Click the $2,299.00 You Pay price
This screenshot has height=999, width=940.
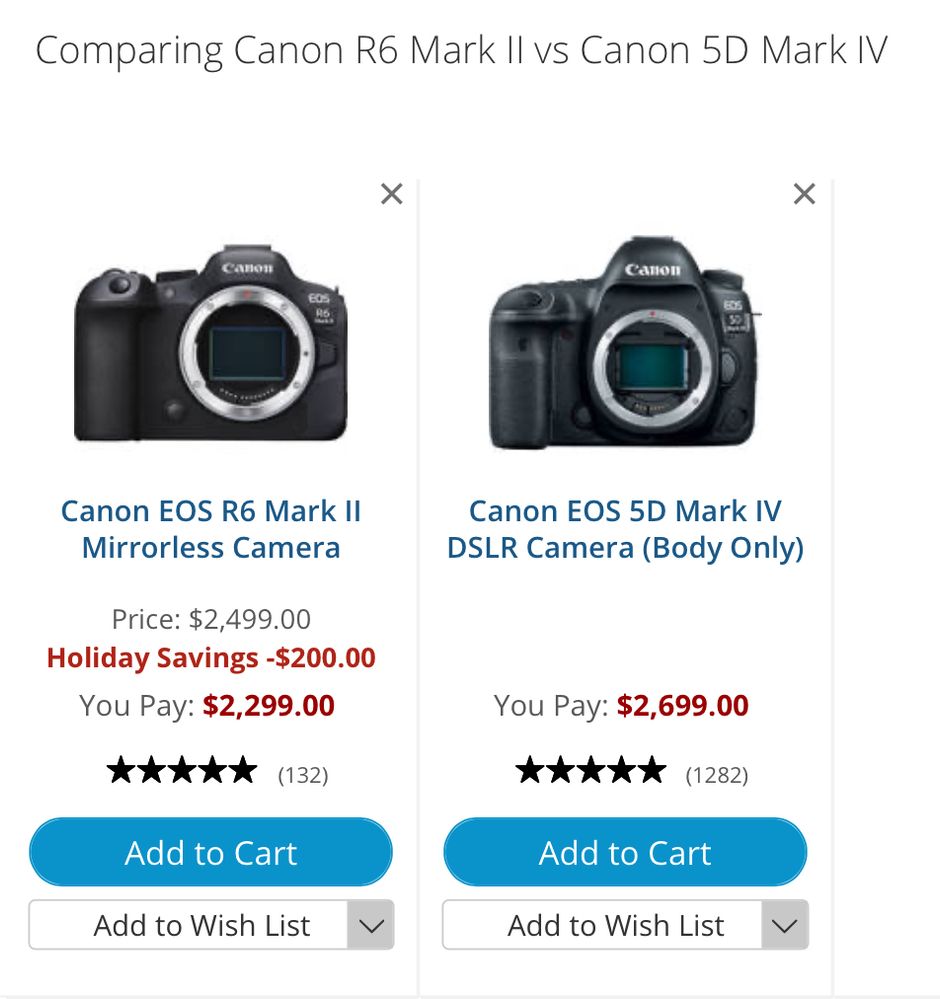[x=268, y=706]
